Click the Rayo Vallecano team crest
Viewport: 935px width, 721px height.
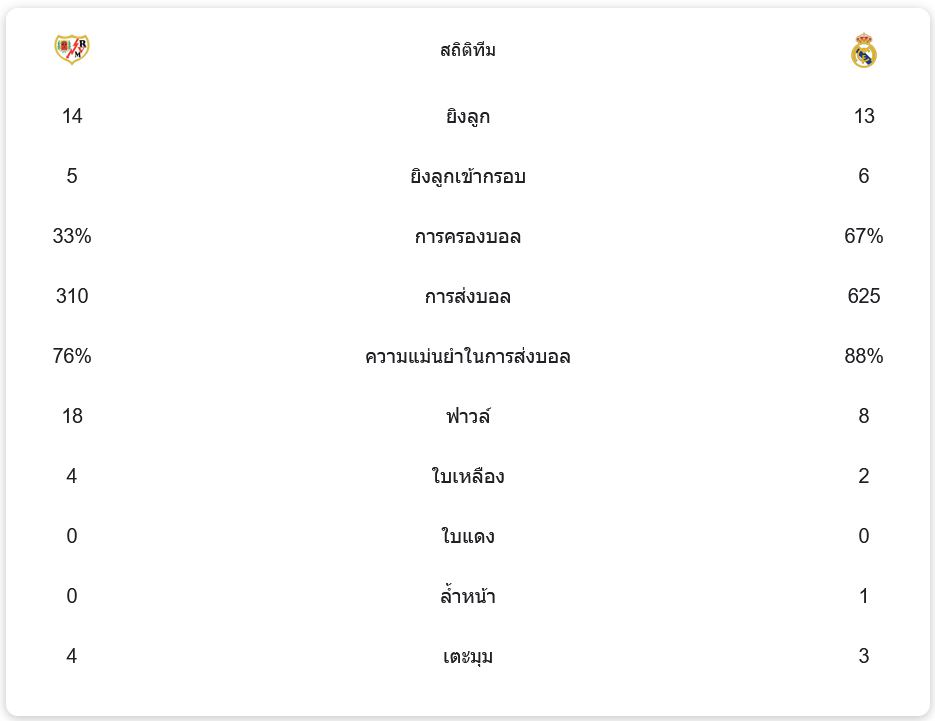tap(72, 50)
